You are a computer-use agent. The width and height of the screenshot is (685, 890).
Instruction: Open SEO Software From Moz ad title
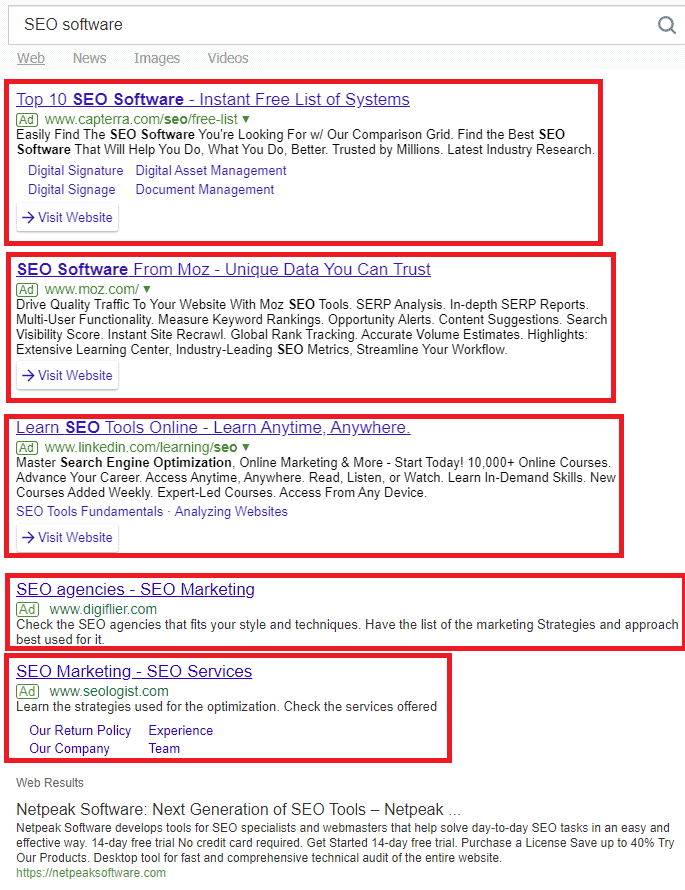(x=224, y=269)
